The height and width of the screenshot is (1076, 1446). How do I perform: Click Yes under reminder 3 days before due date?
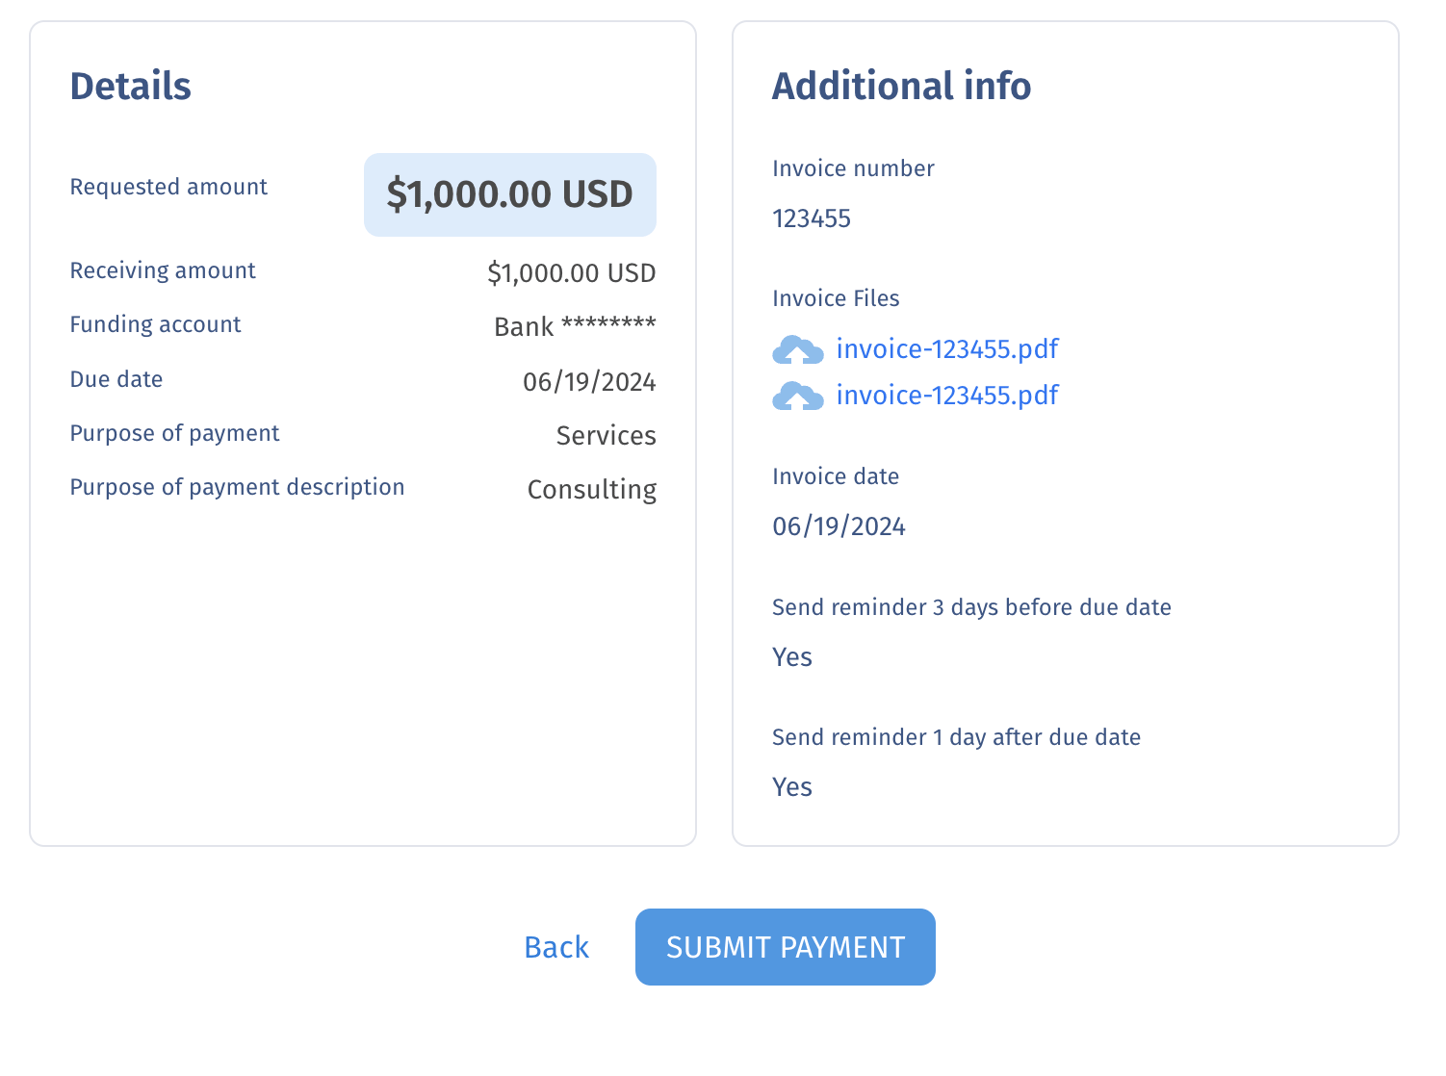(791, 657)
